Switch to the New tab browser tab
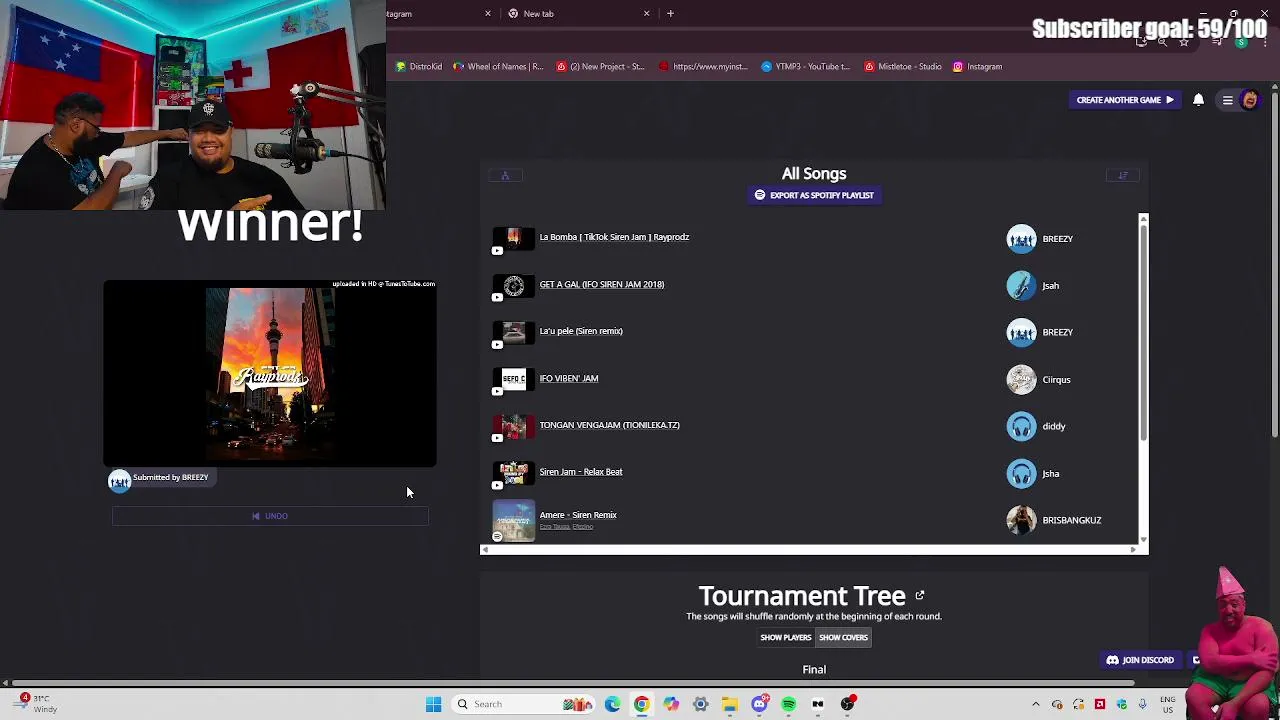The height and width of the screenshot is (720, 1280). [x=580, y=14]
